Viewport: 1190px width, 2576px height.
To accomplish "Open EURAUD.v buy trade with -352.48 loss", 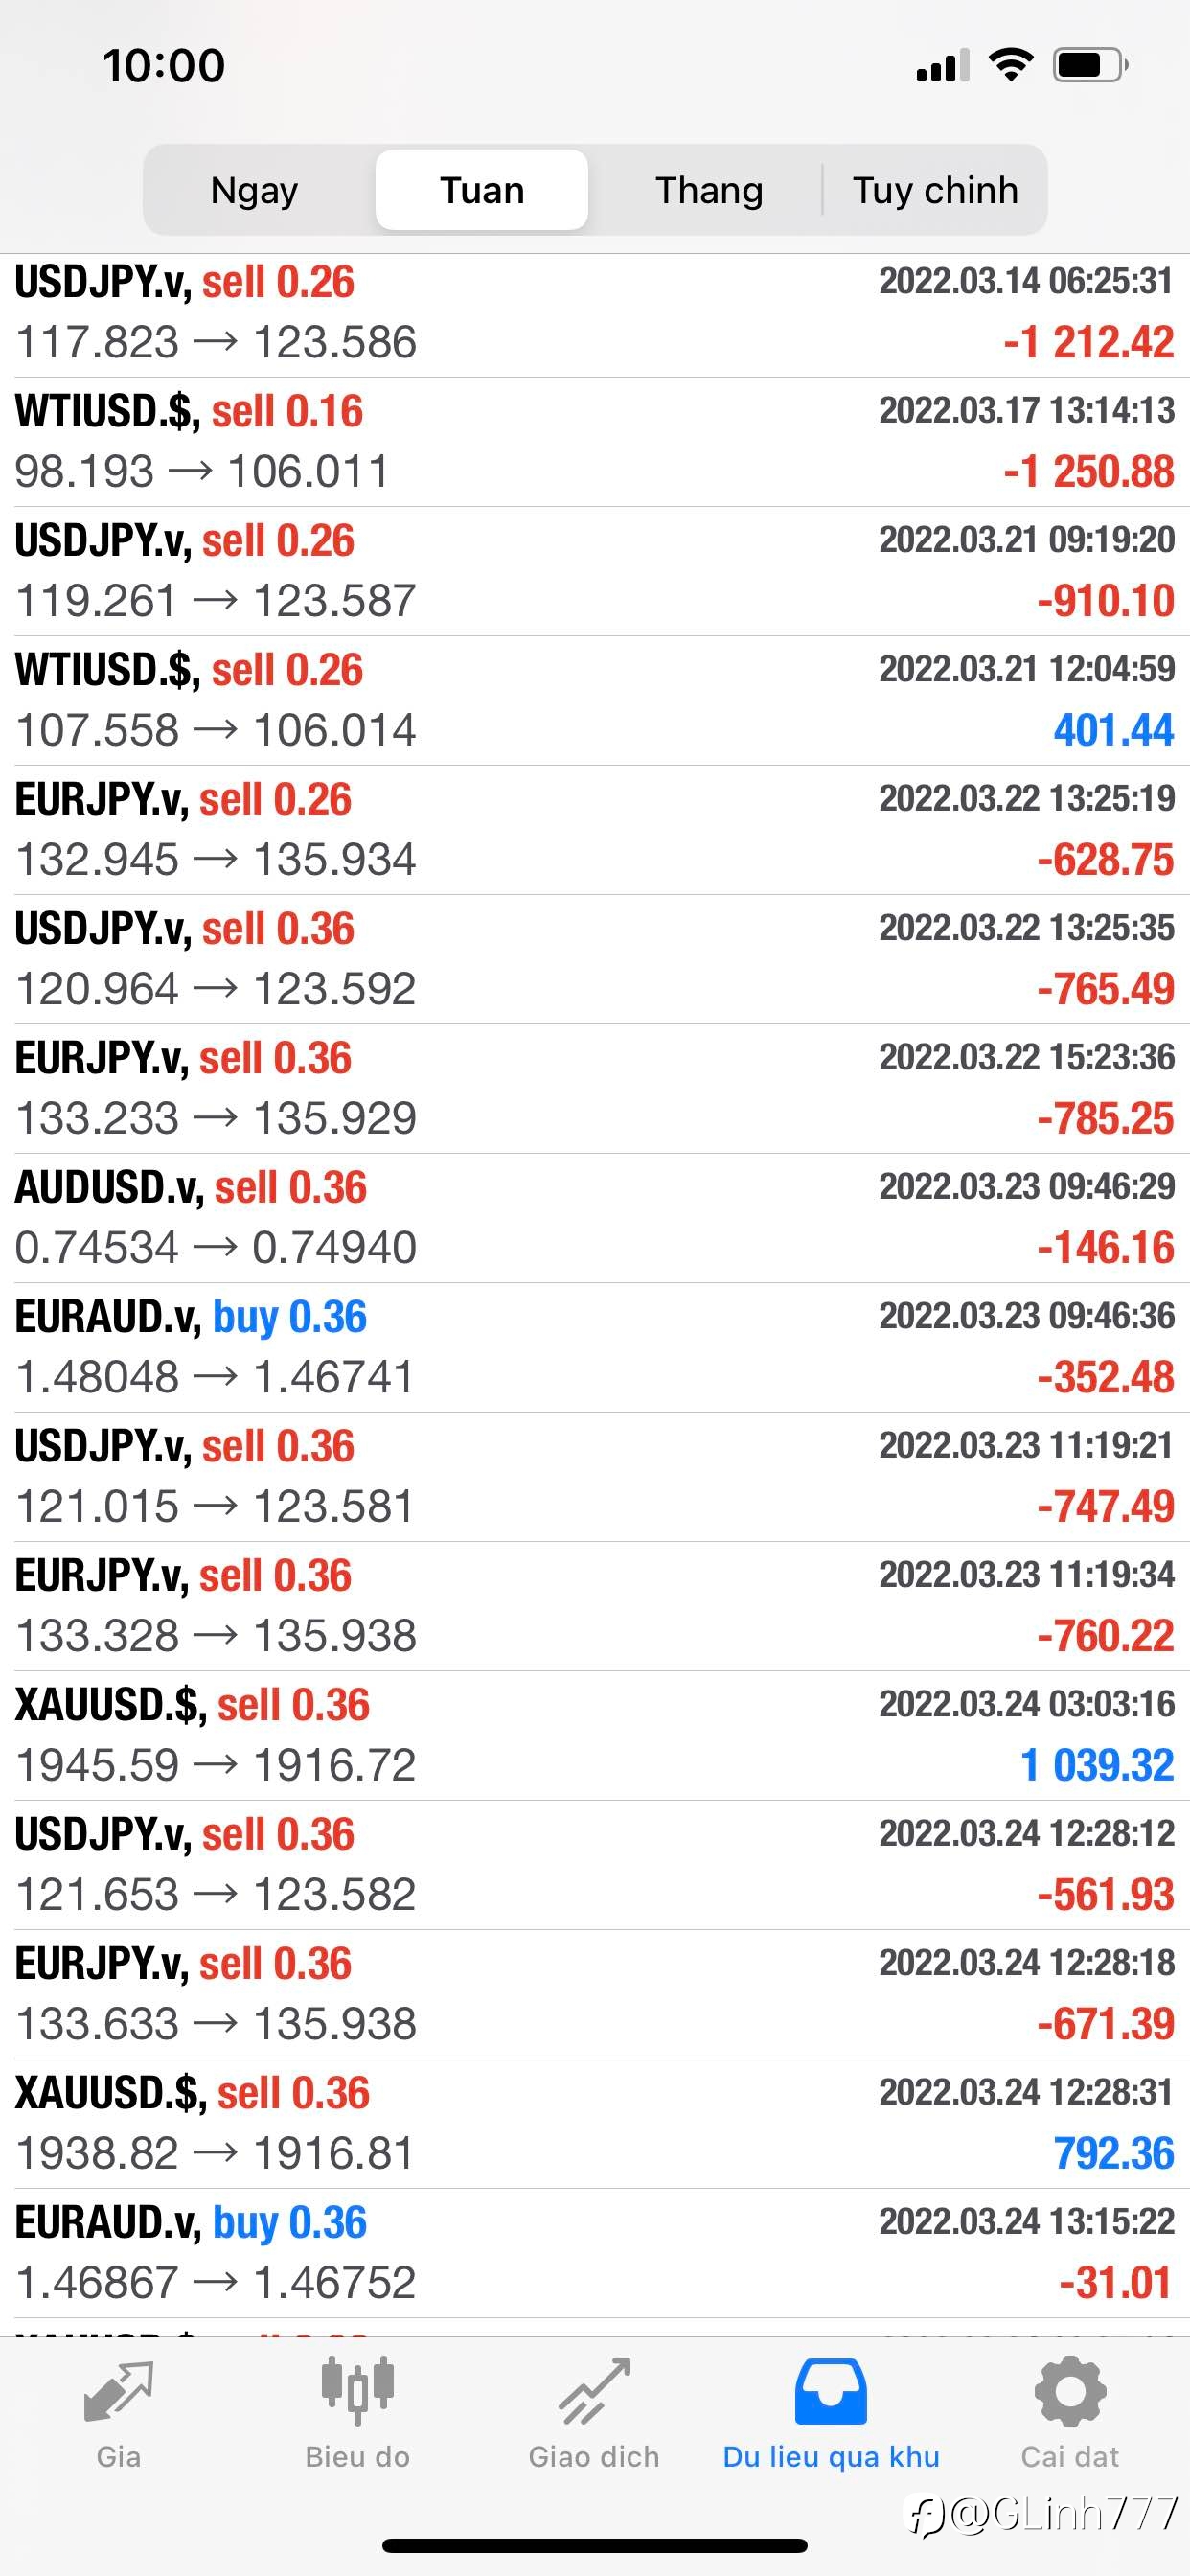I will tap(595, 1348).
